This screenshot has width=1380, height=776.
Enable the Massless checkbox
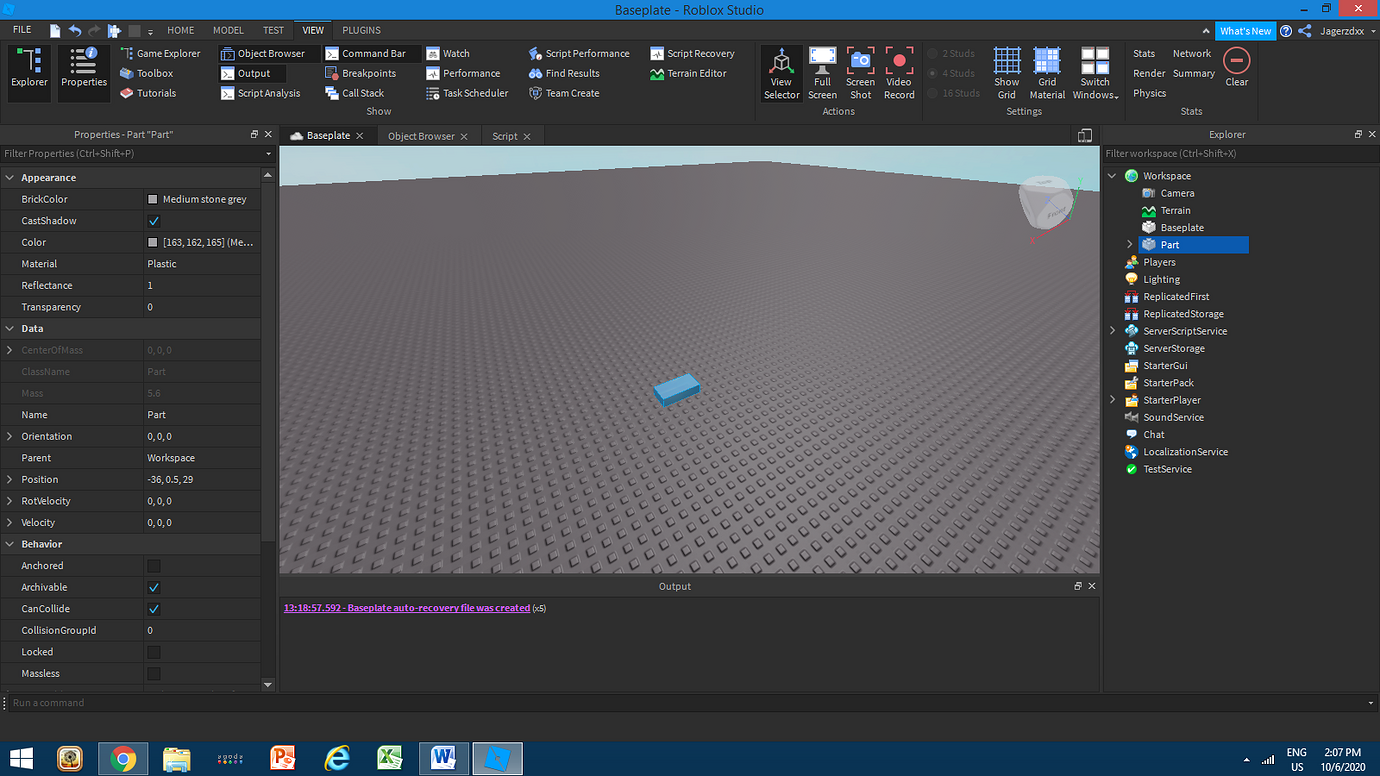(153, 674)
